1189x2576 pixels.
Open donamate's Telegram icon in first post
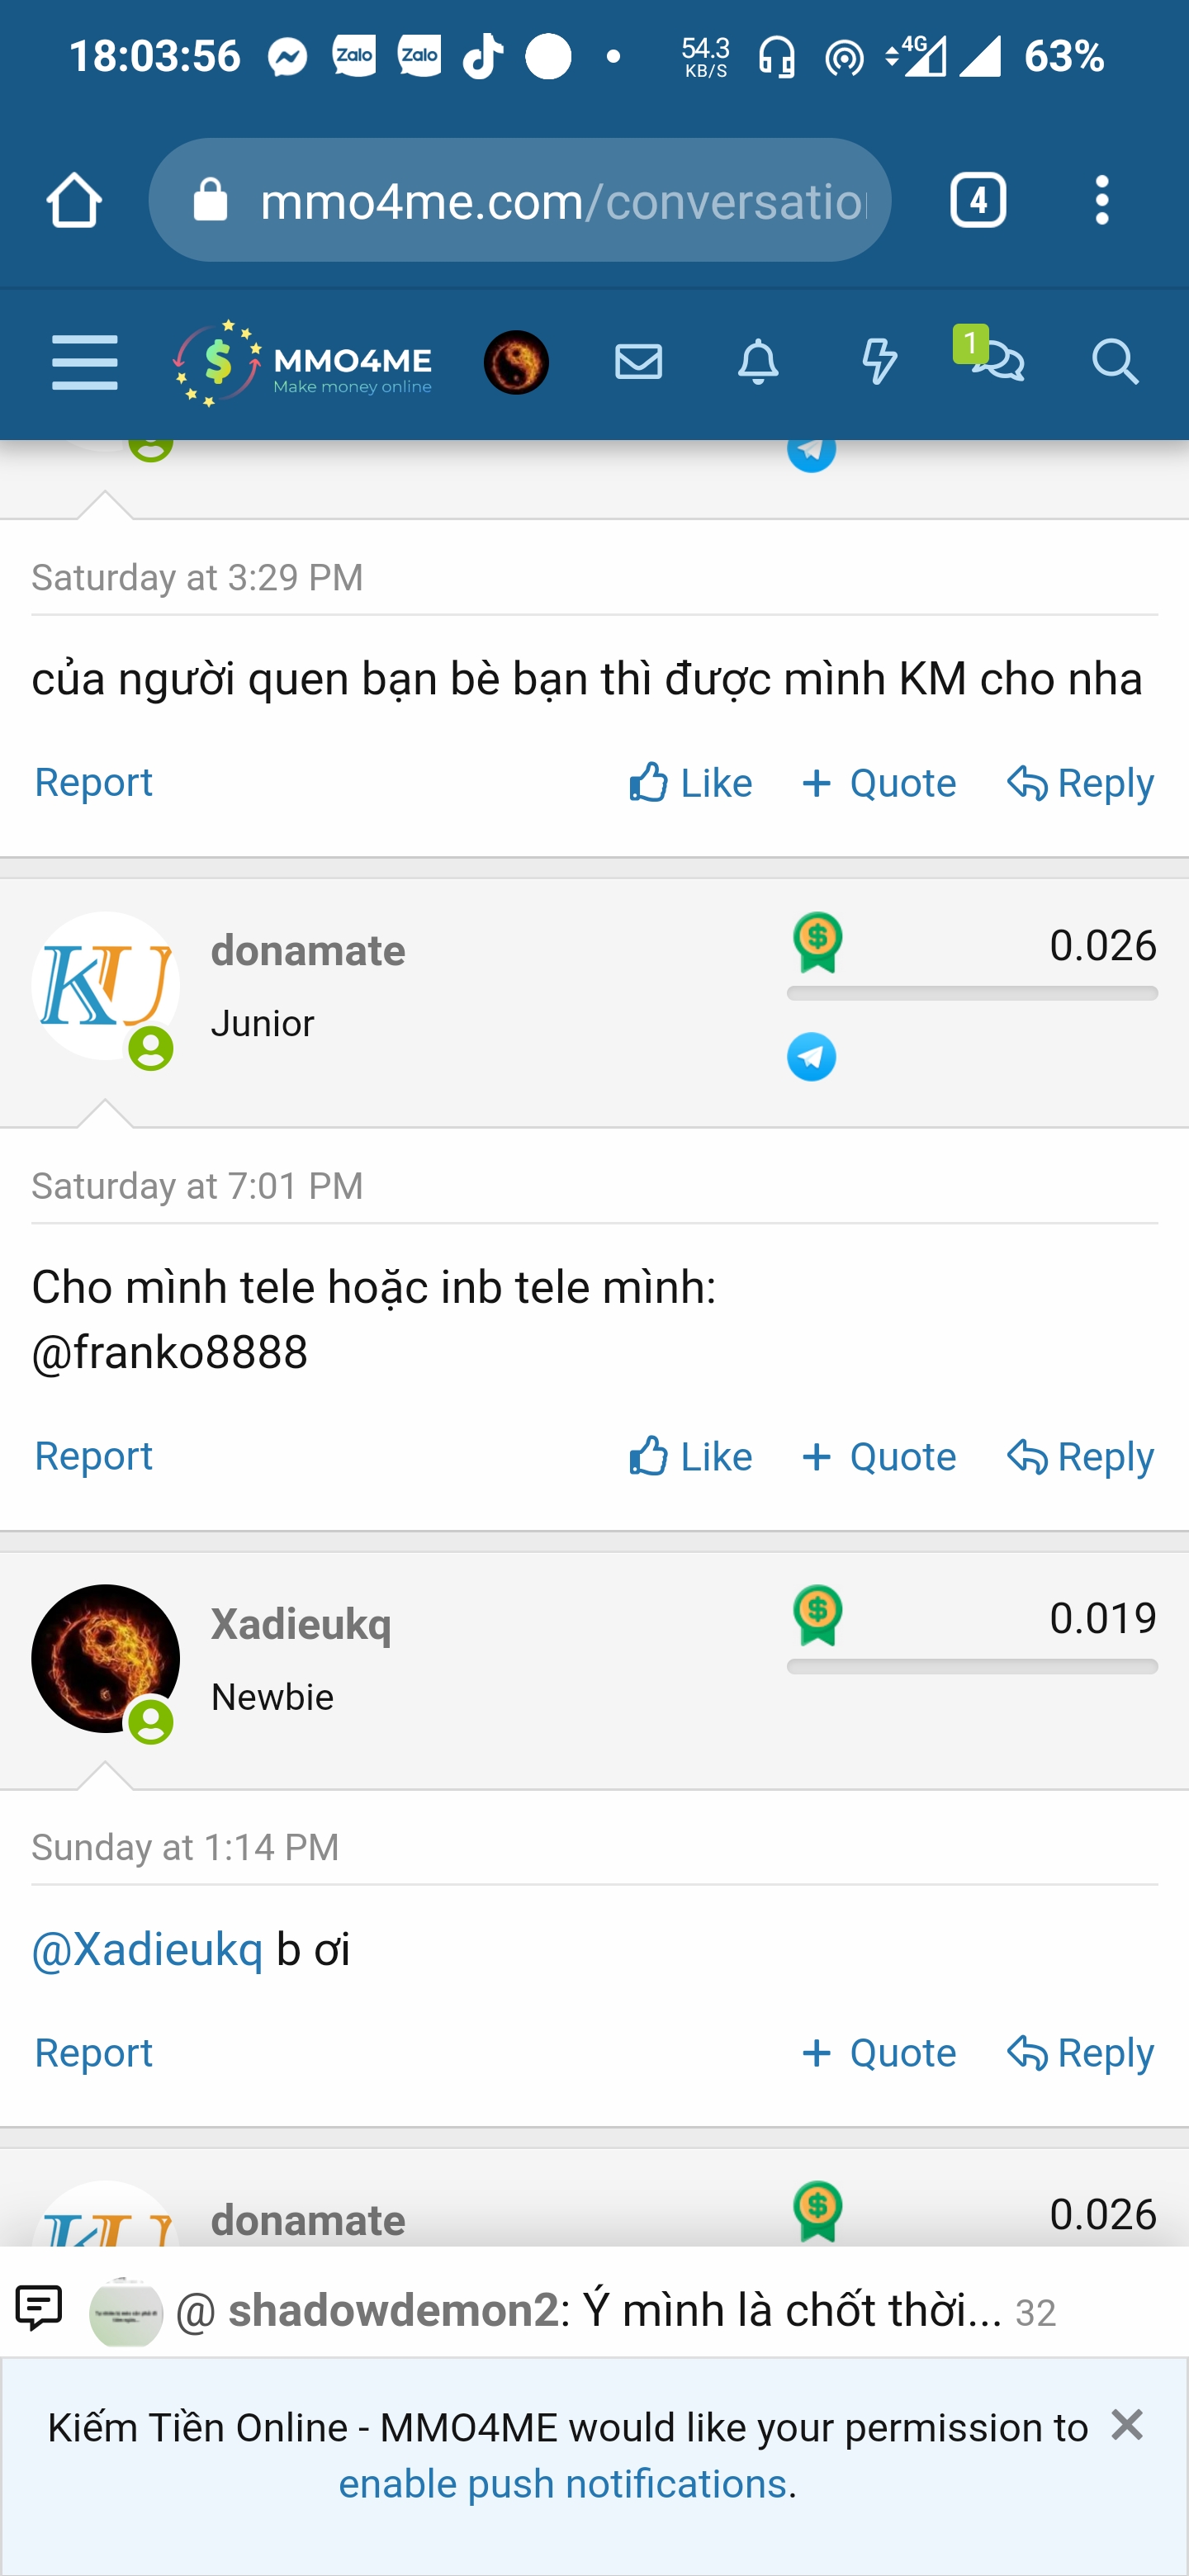(811, 1057)
